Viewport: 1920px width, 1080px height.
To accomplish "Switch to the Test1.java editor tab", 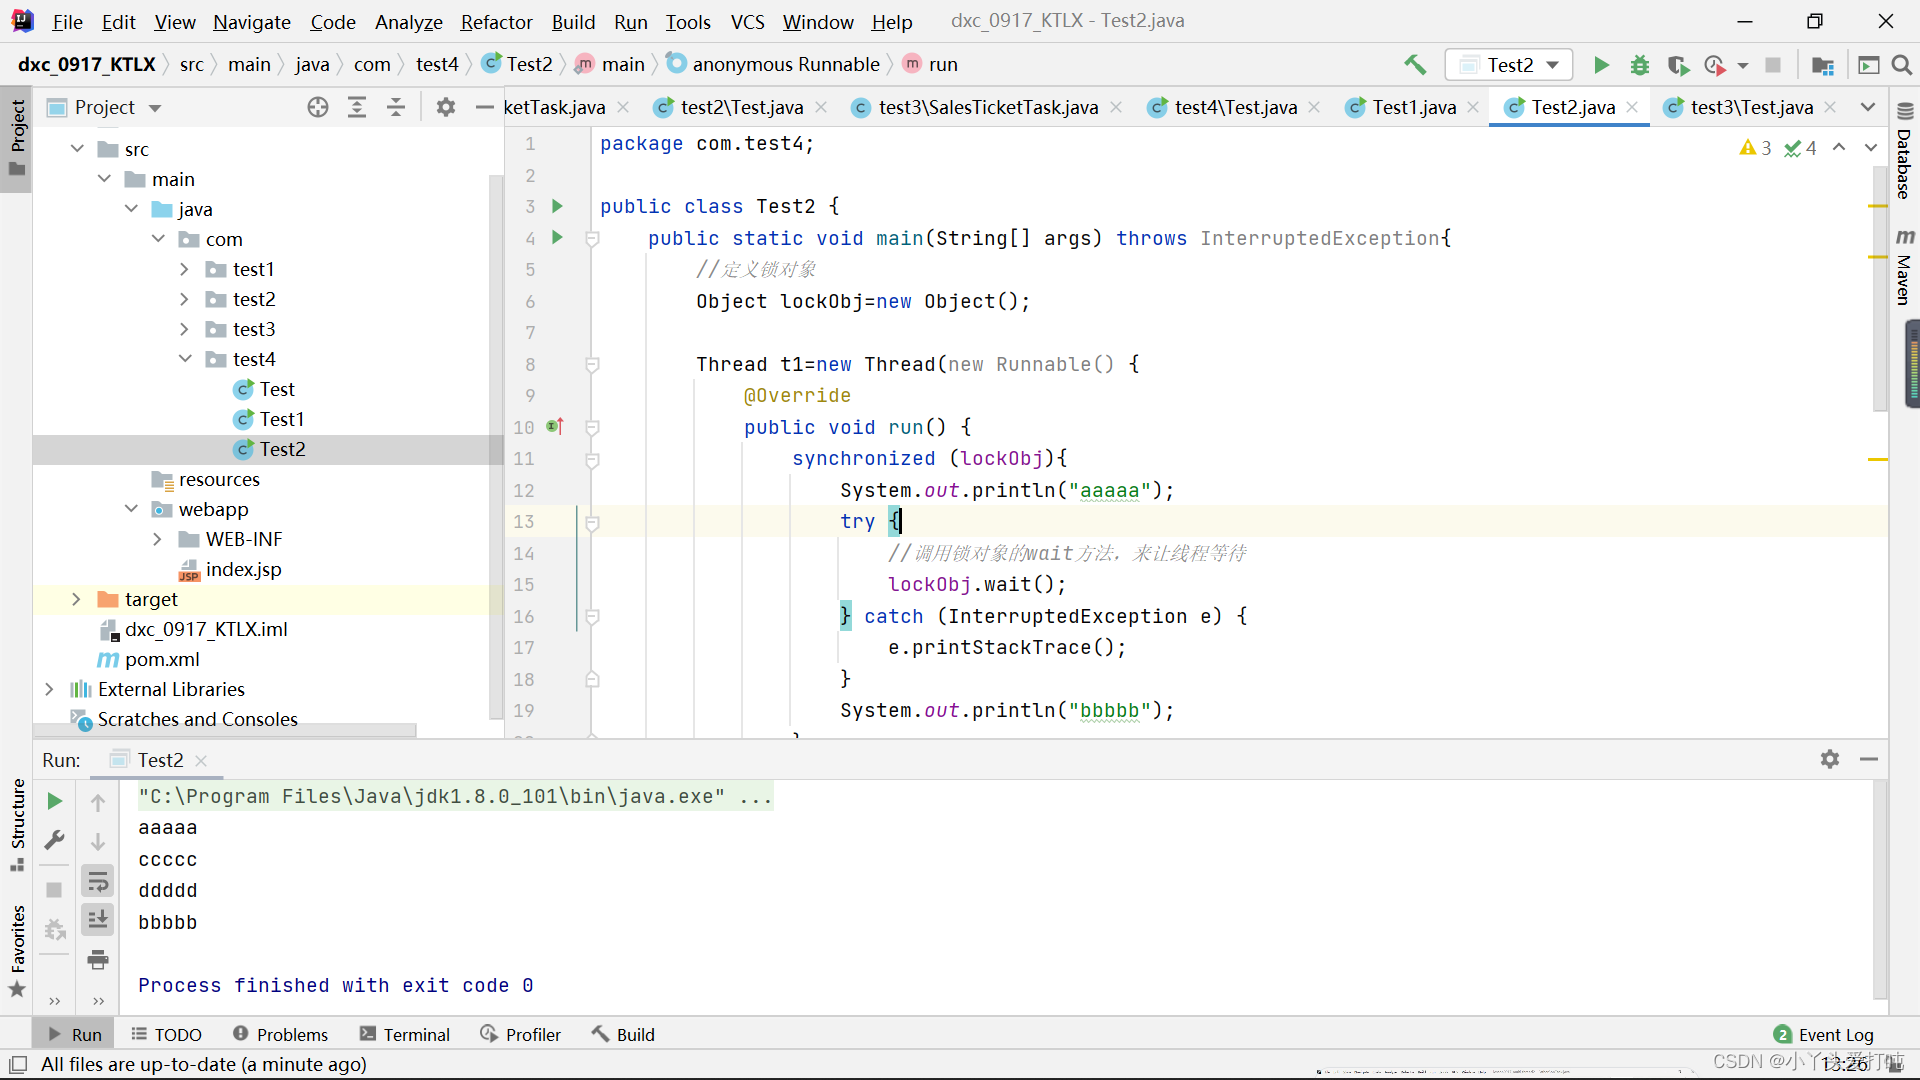I will 1414,107.
